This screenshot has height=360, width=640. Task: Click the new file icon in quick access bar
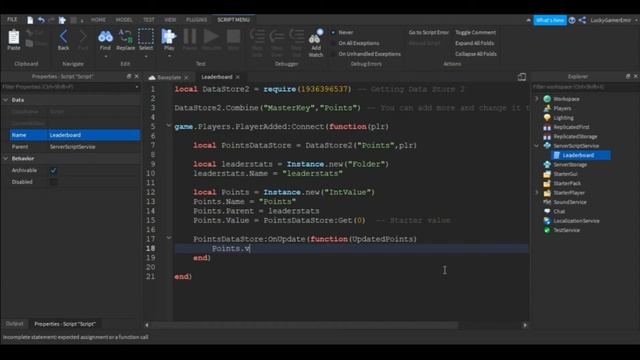pyautogui.click(x=30, y=20)
